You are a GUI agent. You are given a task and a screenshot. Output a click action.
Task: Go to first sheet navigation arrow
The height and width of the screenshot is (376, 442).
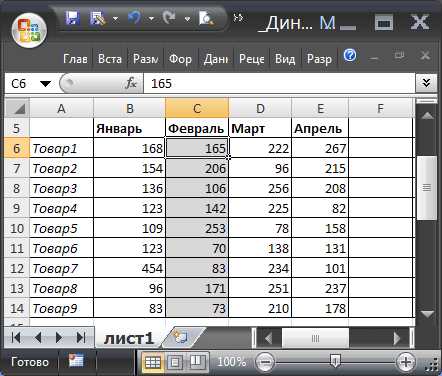click(x=16, y=338)
